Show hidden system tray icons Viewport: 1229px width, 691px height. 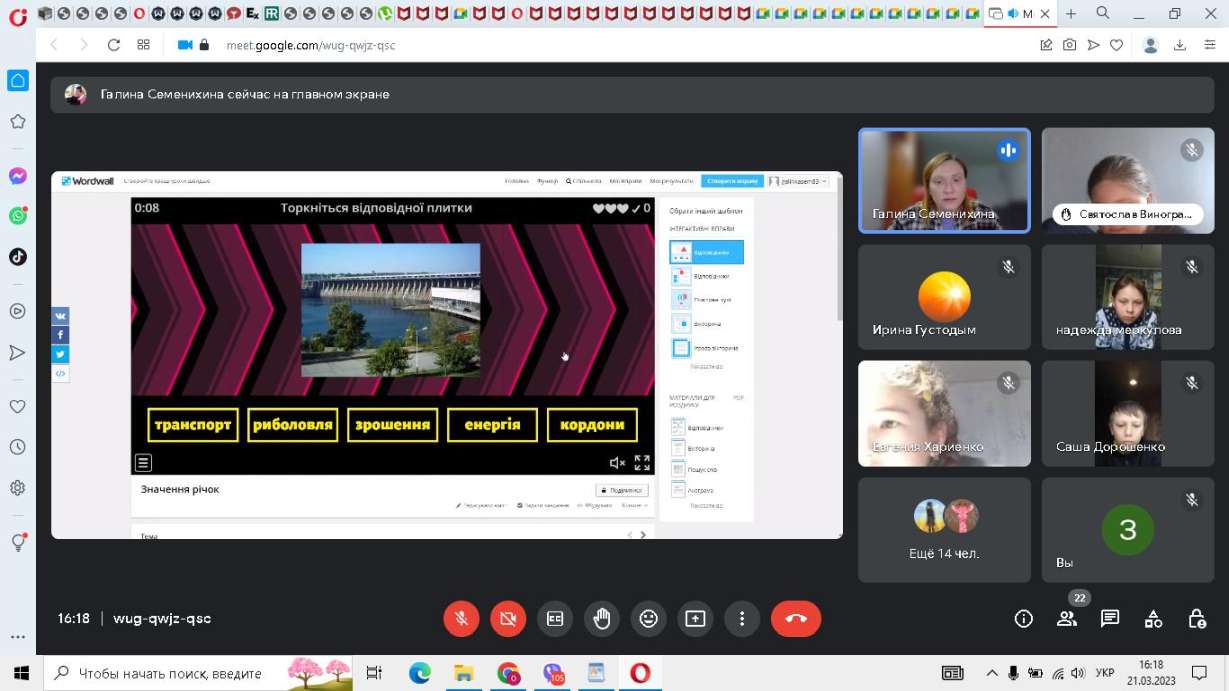pos(992,673)
